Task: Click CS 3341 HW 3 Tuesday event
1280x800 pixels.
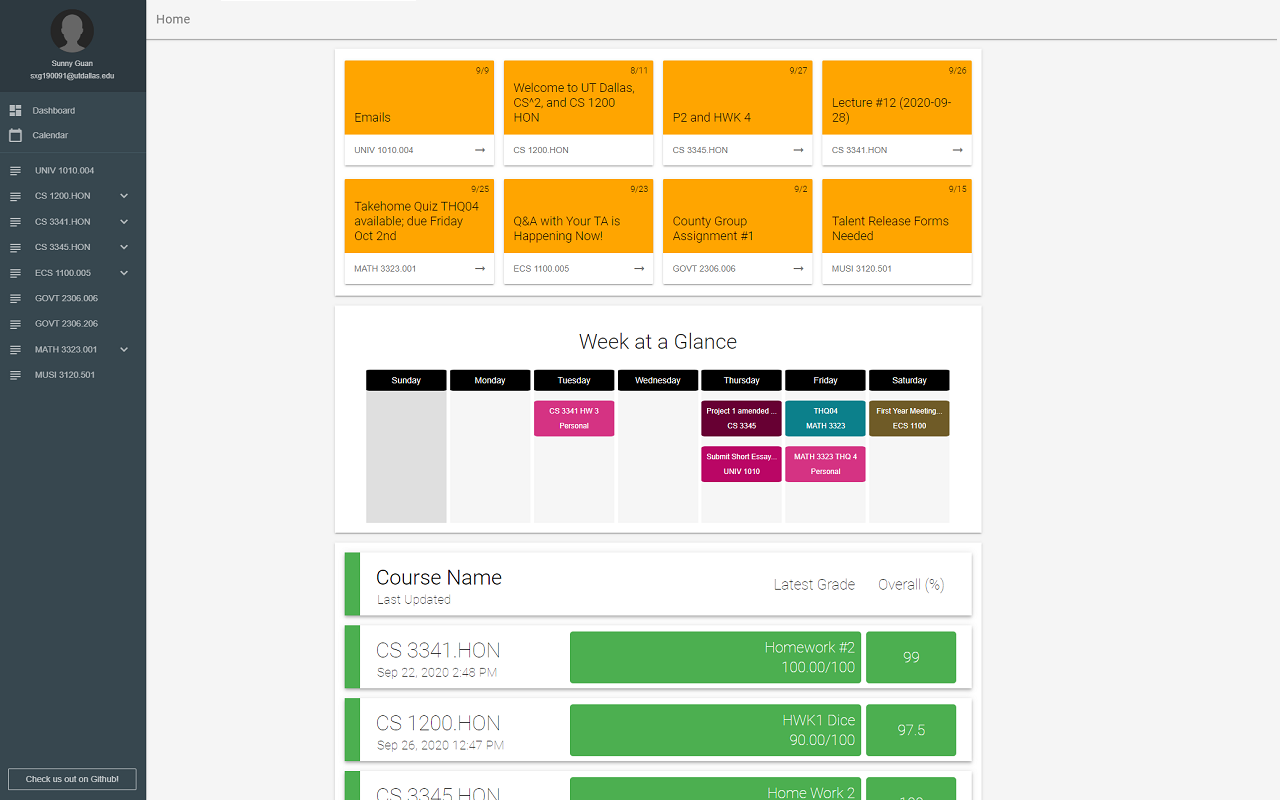Action: (574, 418)
